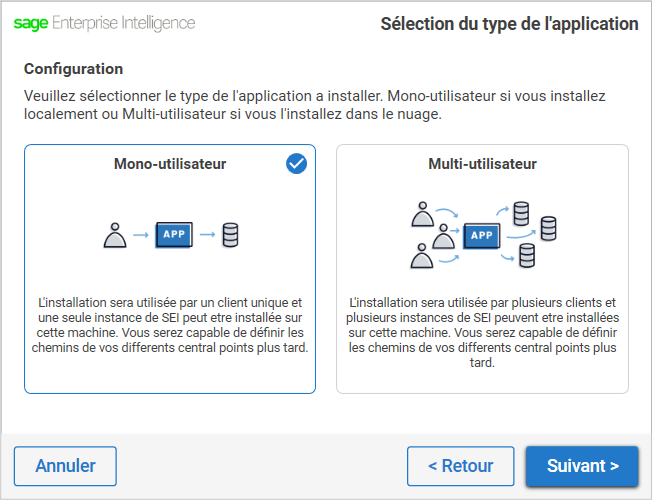The height and width of the screenshot is (500, 652).
Task: Continue with the Suivant button
Action: [582, 466]
